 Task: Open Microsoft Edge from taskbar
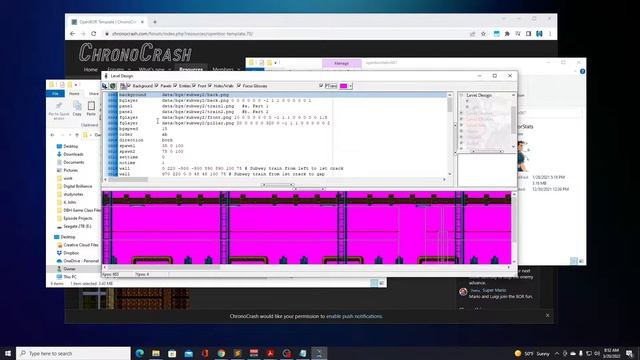click(140, 353)
